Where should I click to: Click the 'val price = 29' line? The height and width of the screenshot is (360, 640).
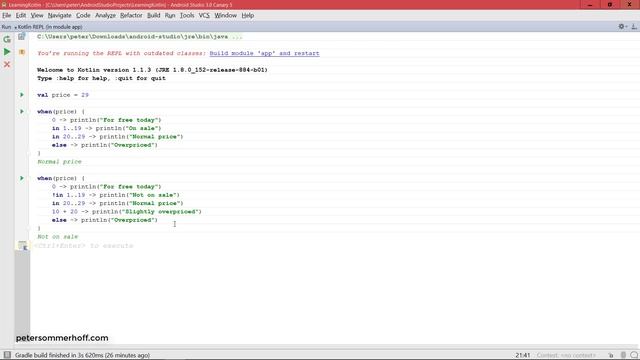point(63,95)
